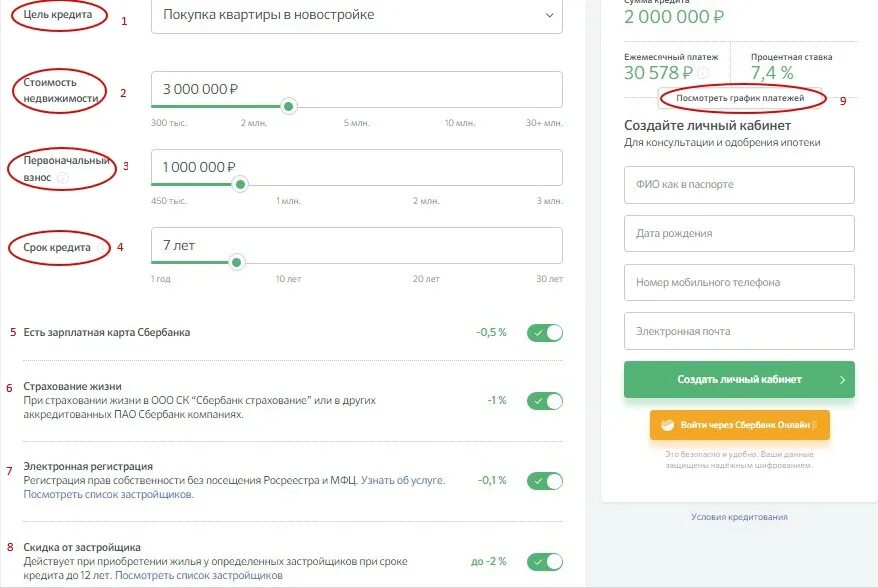
Task: Turn off Скидка от застройщика switch
Action: click(545, 562)
